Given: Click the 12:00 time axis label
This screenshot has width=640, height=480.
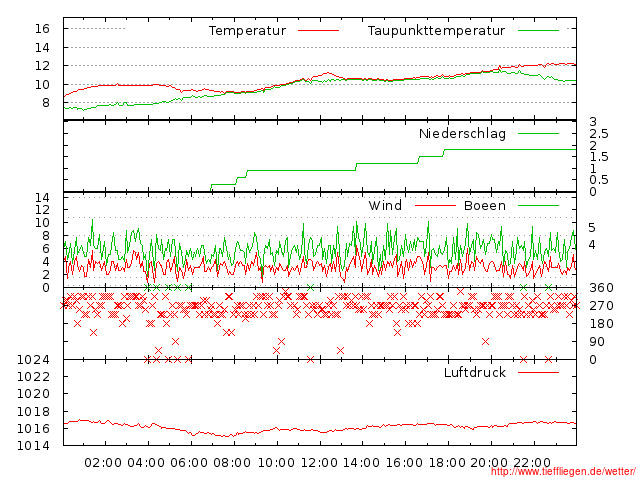Looking at the screenshot, I should coord(319,463).
